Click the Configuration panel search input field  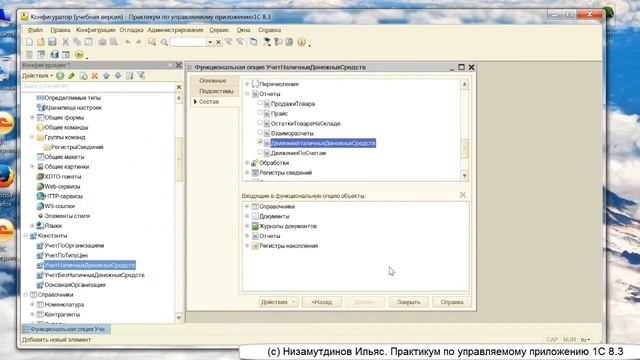pos(98,87)
